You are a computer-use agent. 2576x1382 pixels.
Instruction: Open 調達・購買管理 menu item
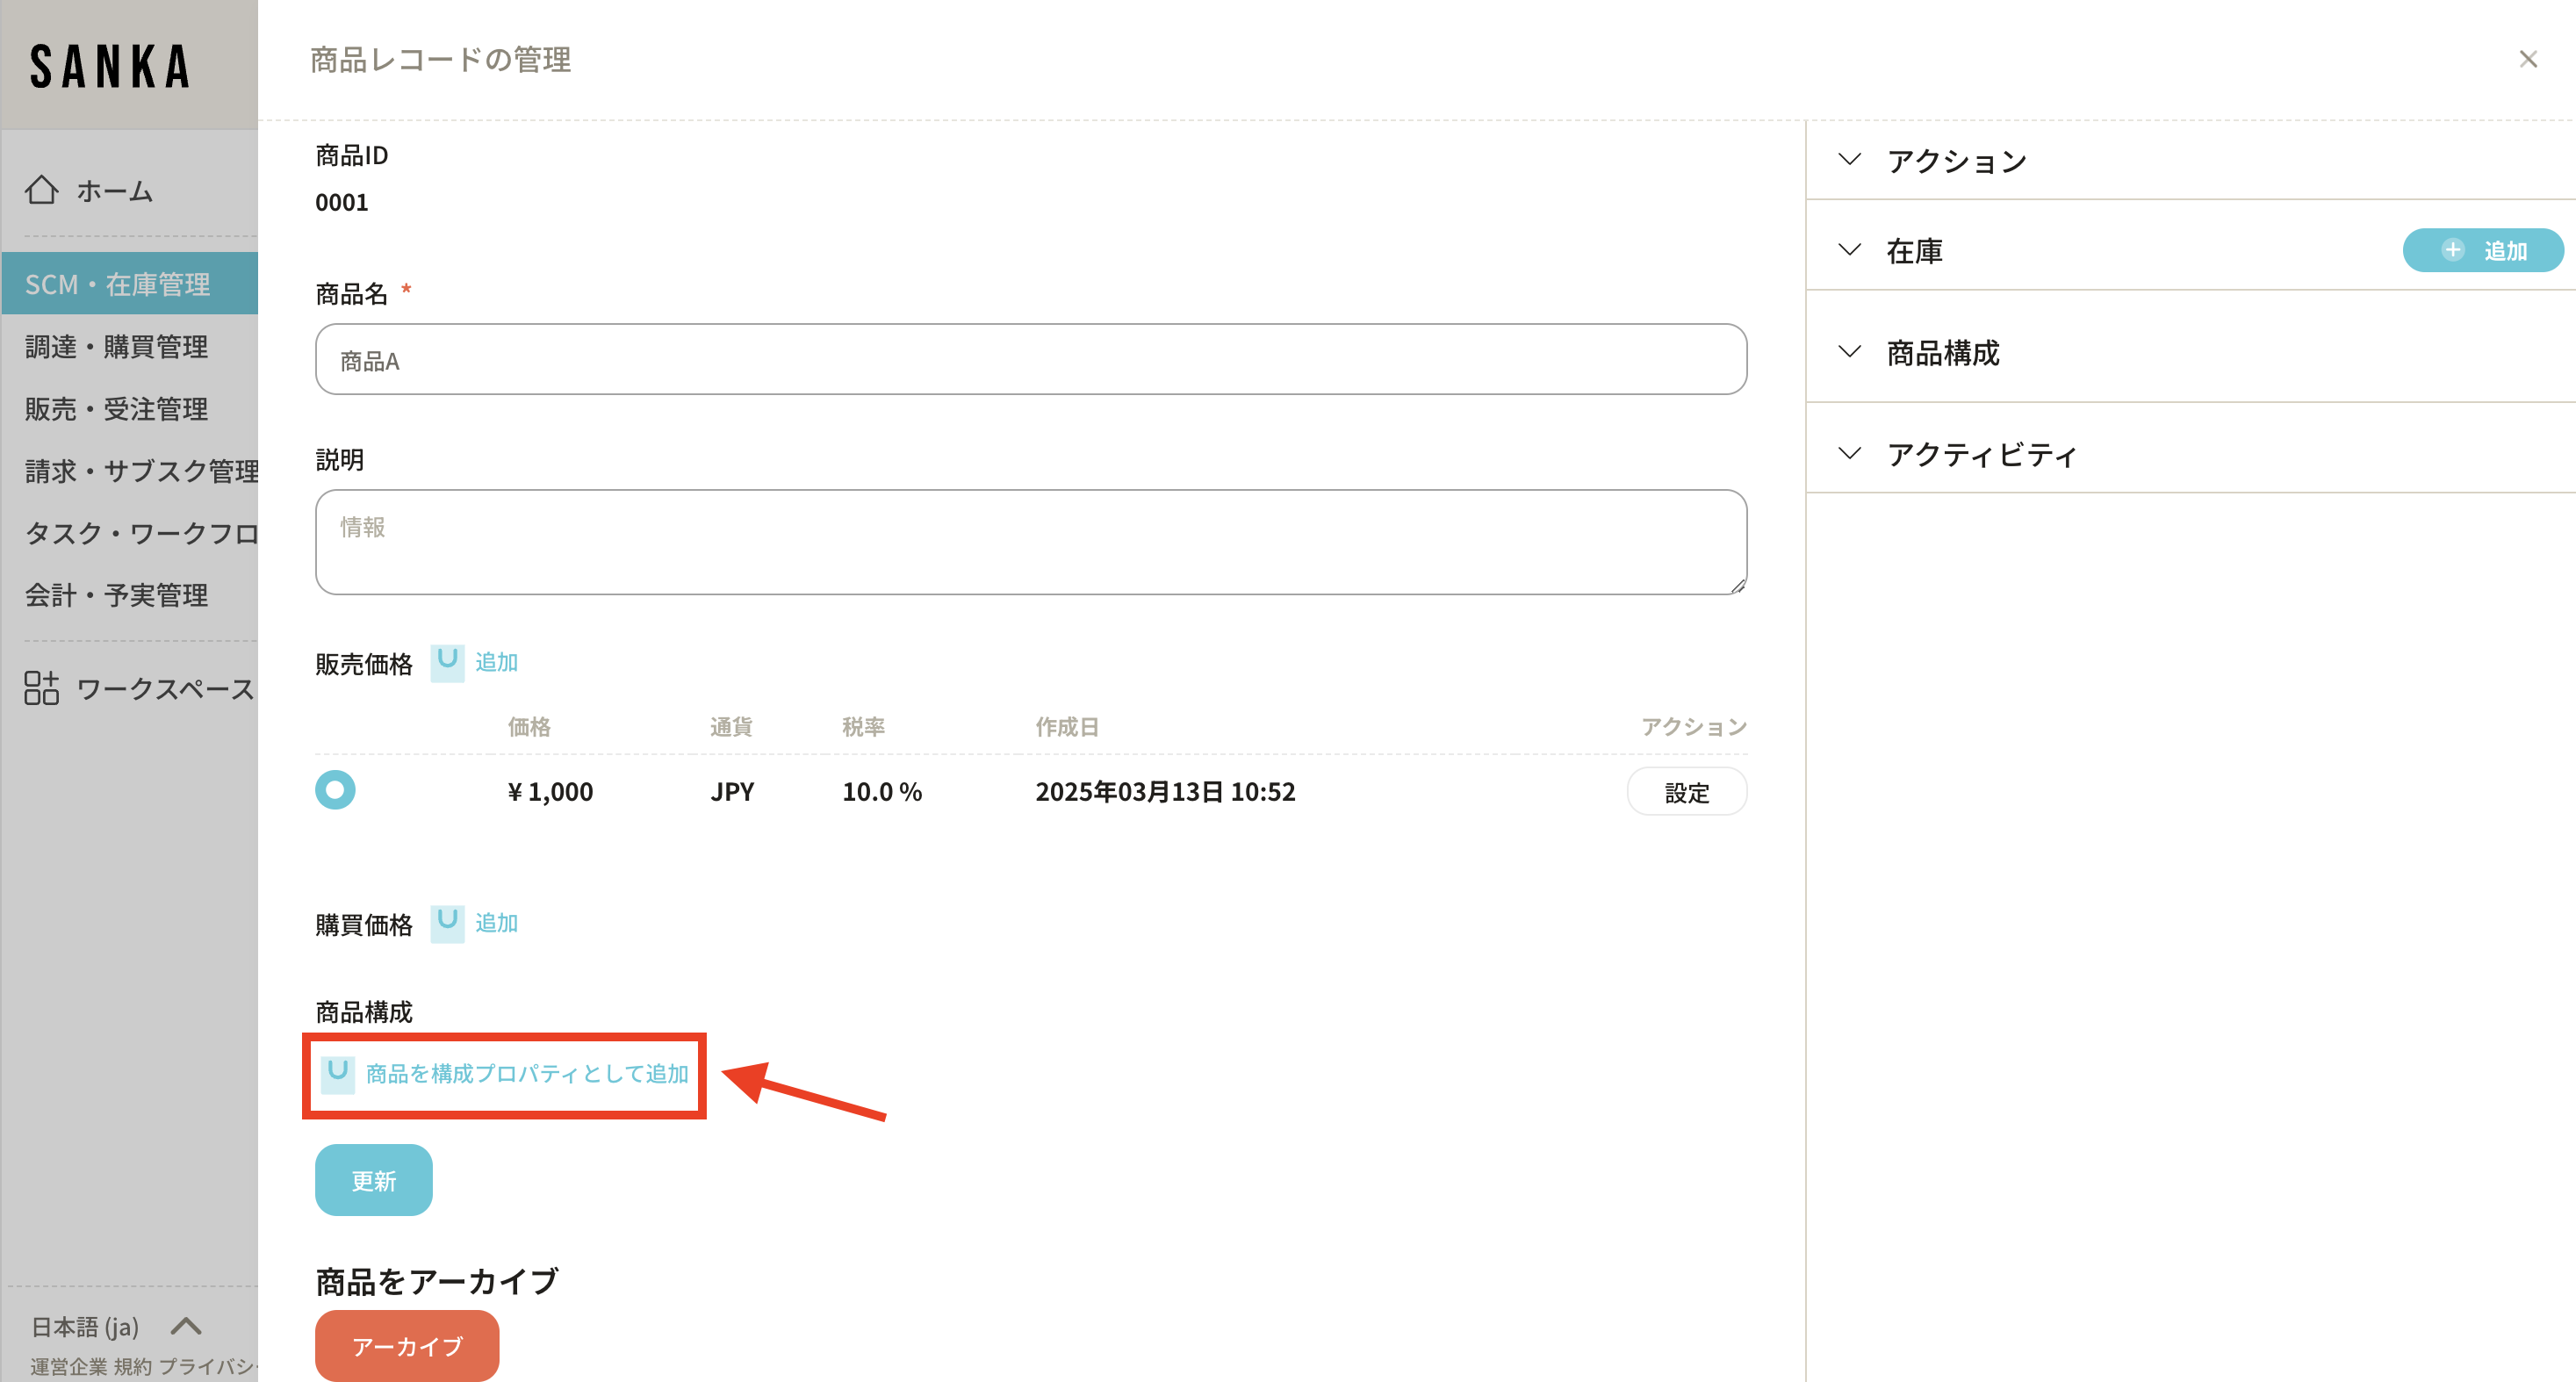point(116,347)
